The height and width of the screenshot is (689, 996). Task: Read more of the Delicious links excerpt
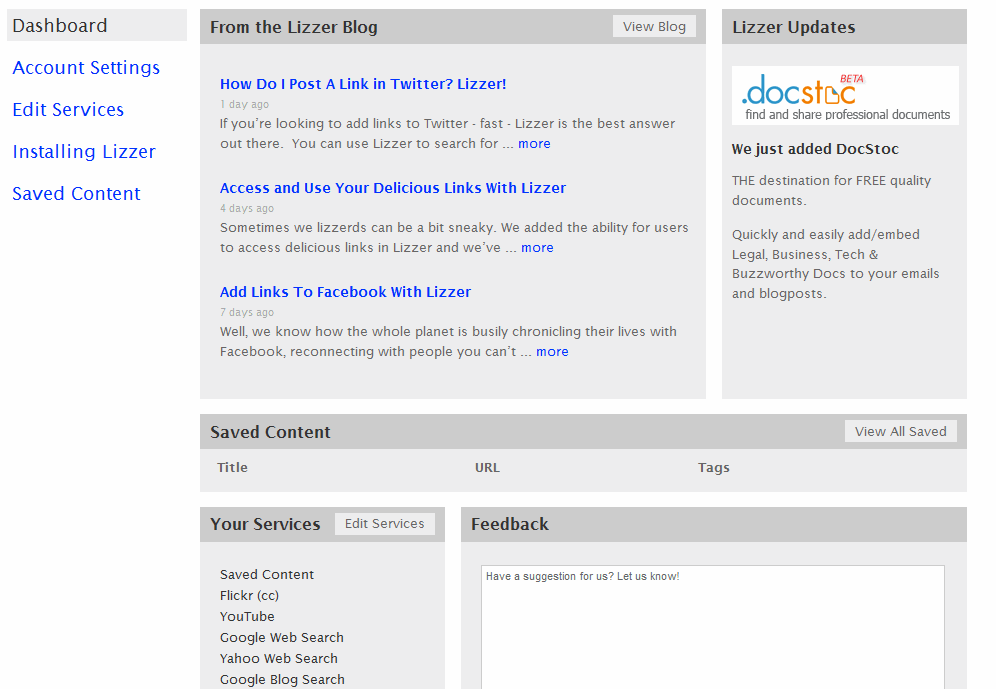(537, 248)
